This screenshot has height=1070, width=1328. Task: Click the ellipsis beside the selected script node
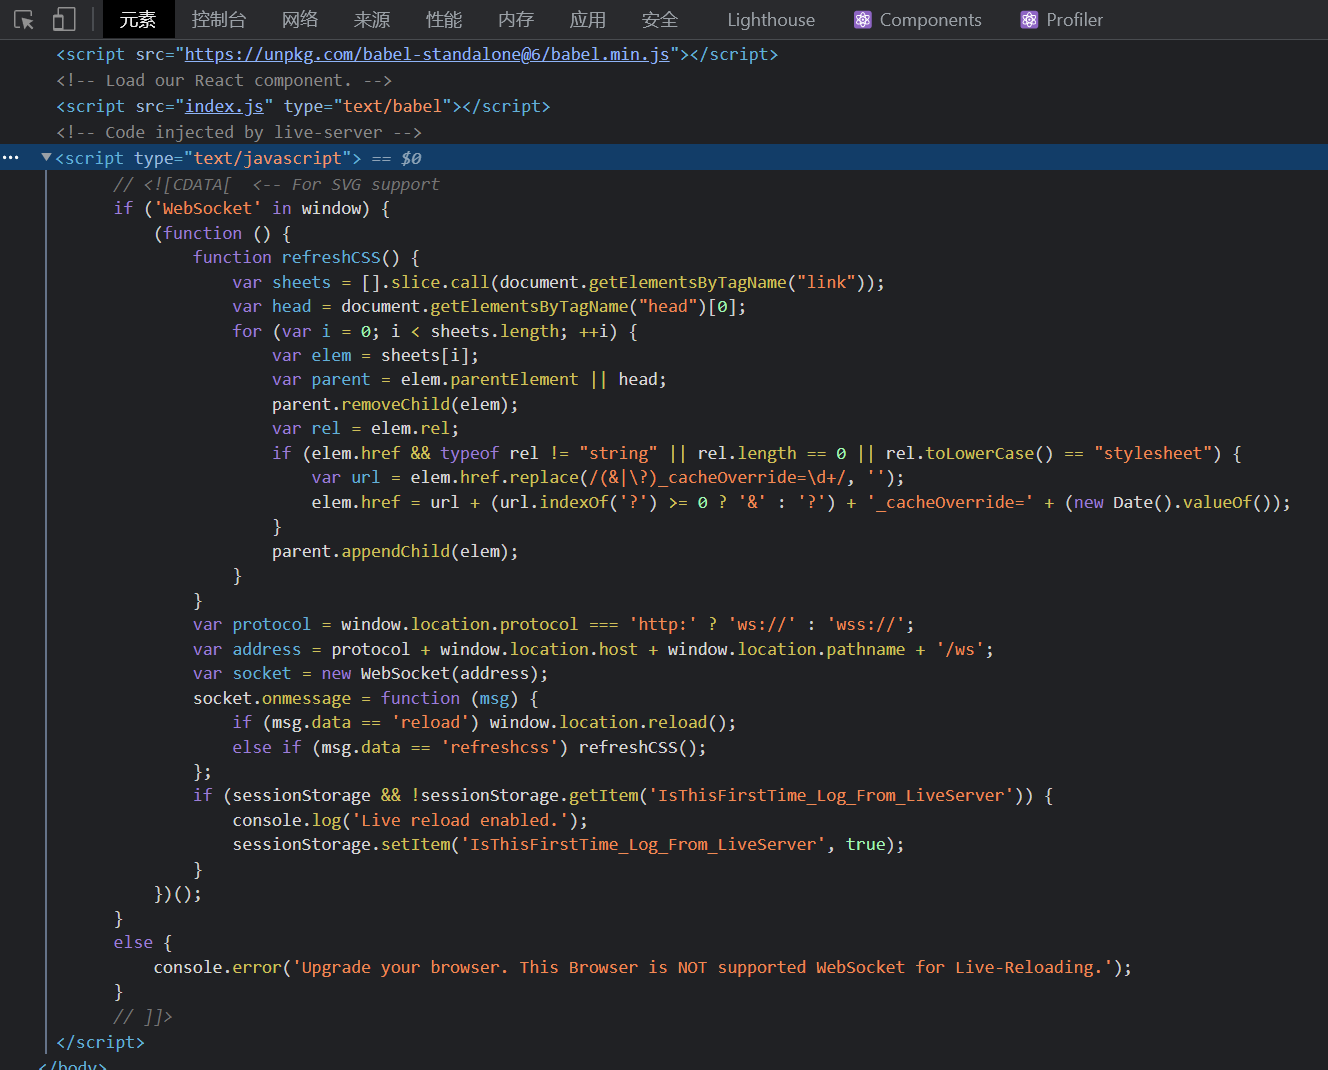pyautogui.click(x=11, y=158)
